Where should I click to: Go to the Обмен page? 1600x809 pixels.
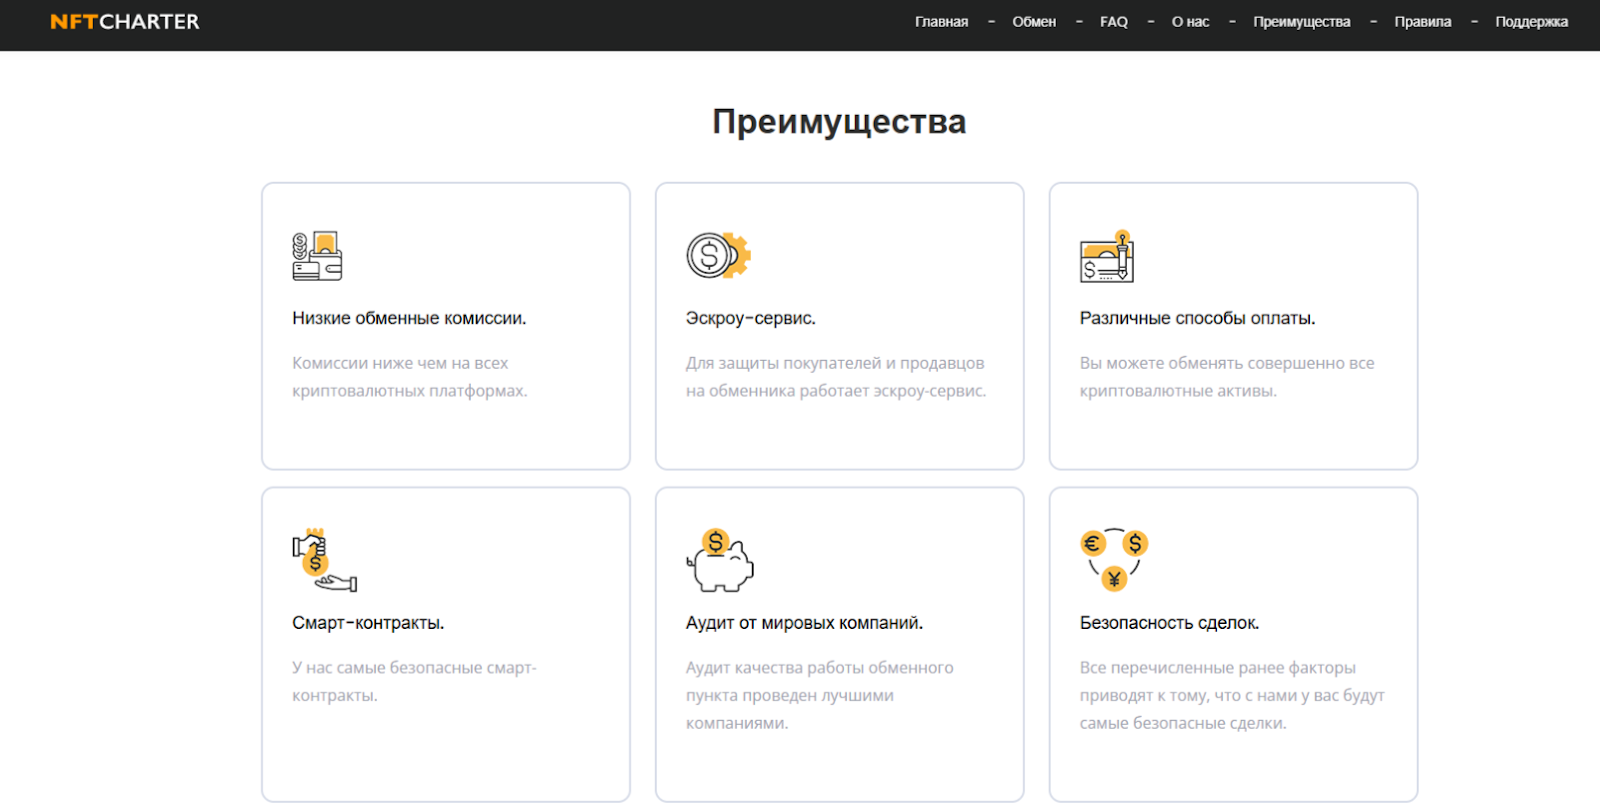click(1034, 22)
